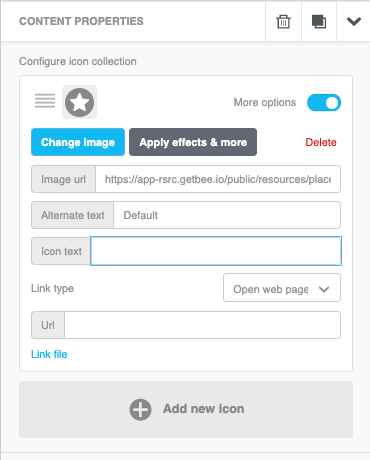Click the "Image url" field label
Image resolution: width=370 pixels, height=460 pixels.
coord(63,179)
